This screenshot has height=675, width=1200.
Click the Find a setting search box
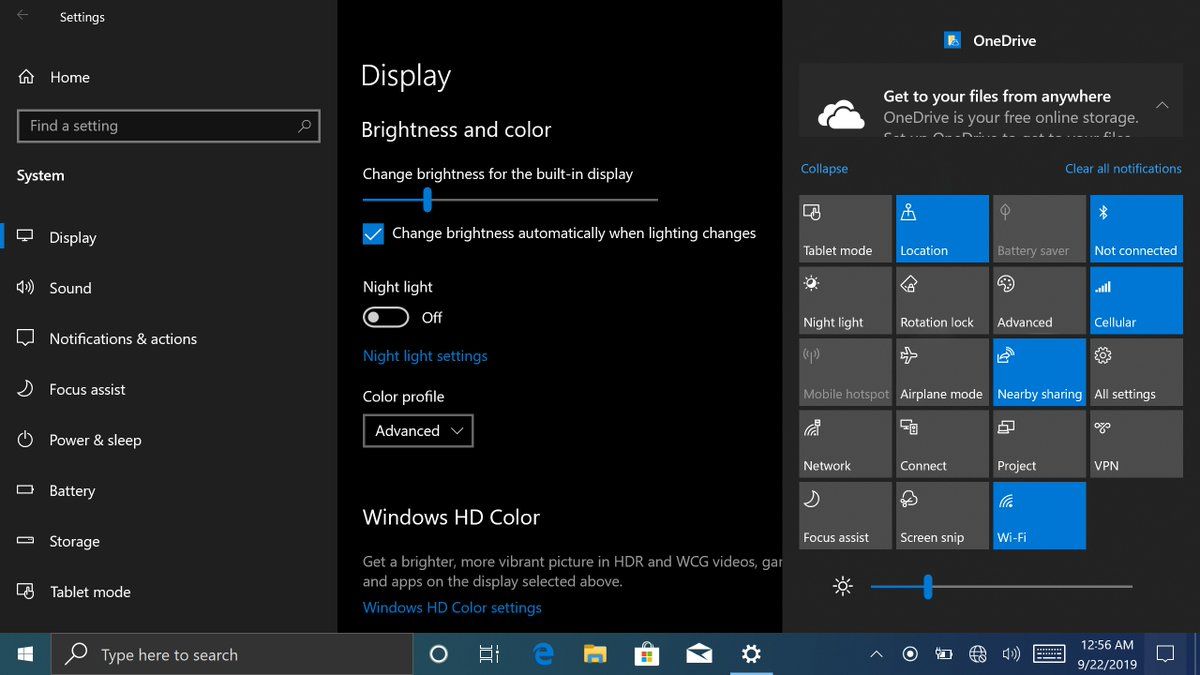(x=169, y=126)
